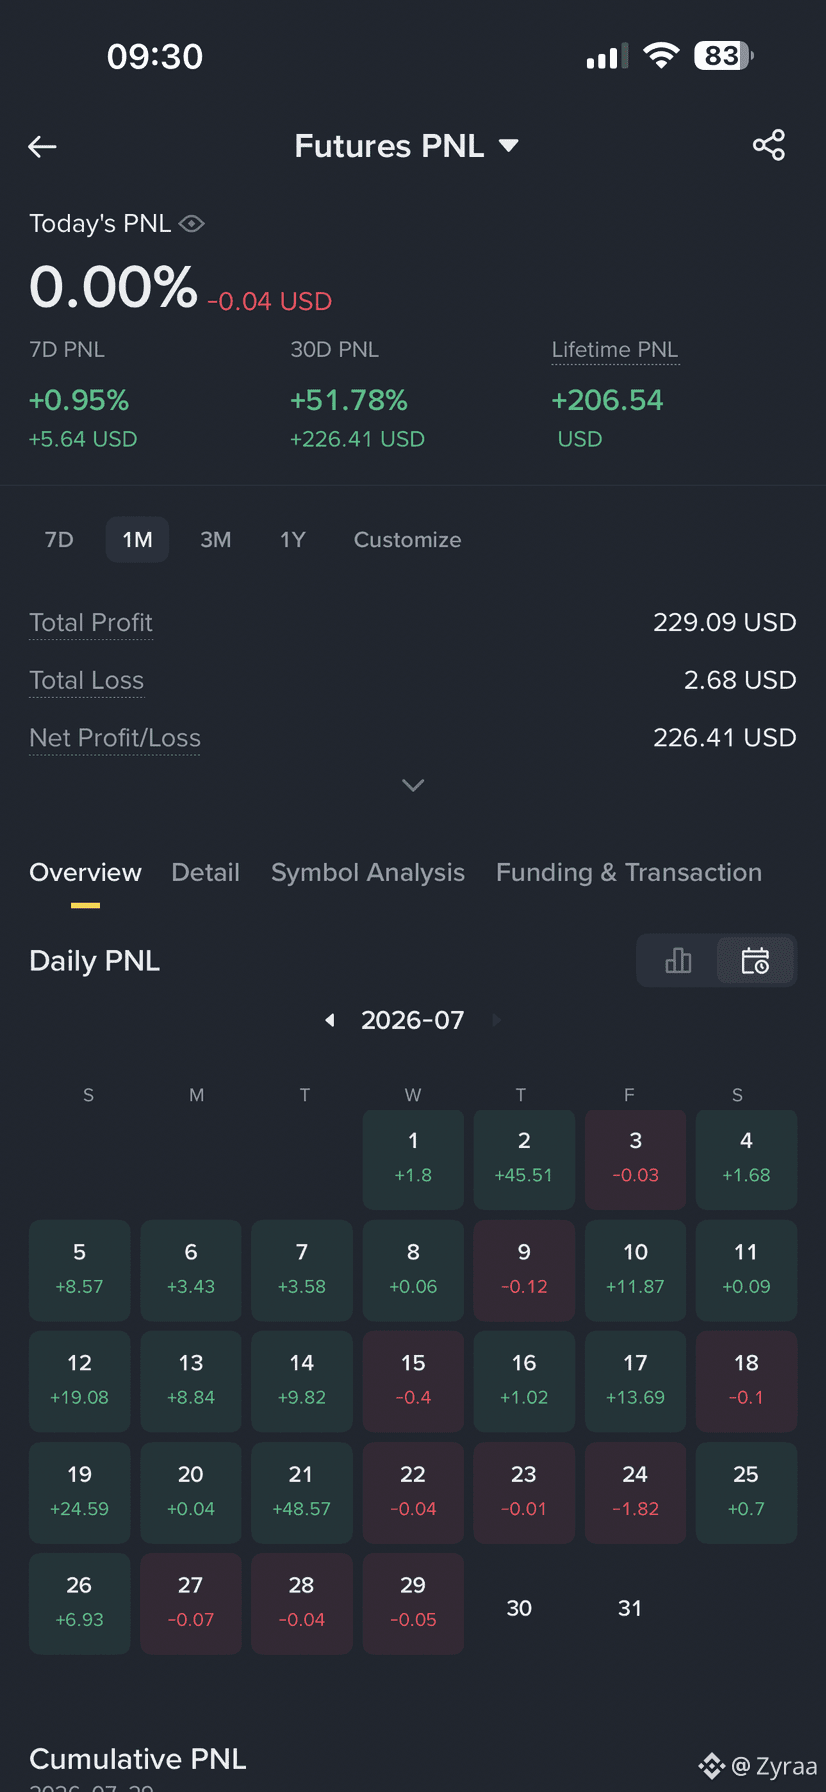Select July 21 calendar cell
826x1792 pixels.
[x=302, y=1492]
